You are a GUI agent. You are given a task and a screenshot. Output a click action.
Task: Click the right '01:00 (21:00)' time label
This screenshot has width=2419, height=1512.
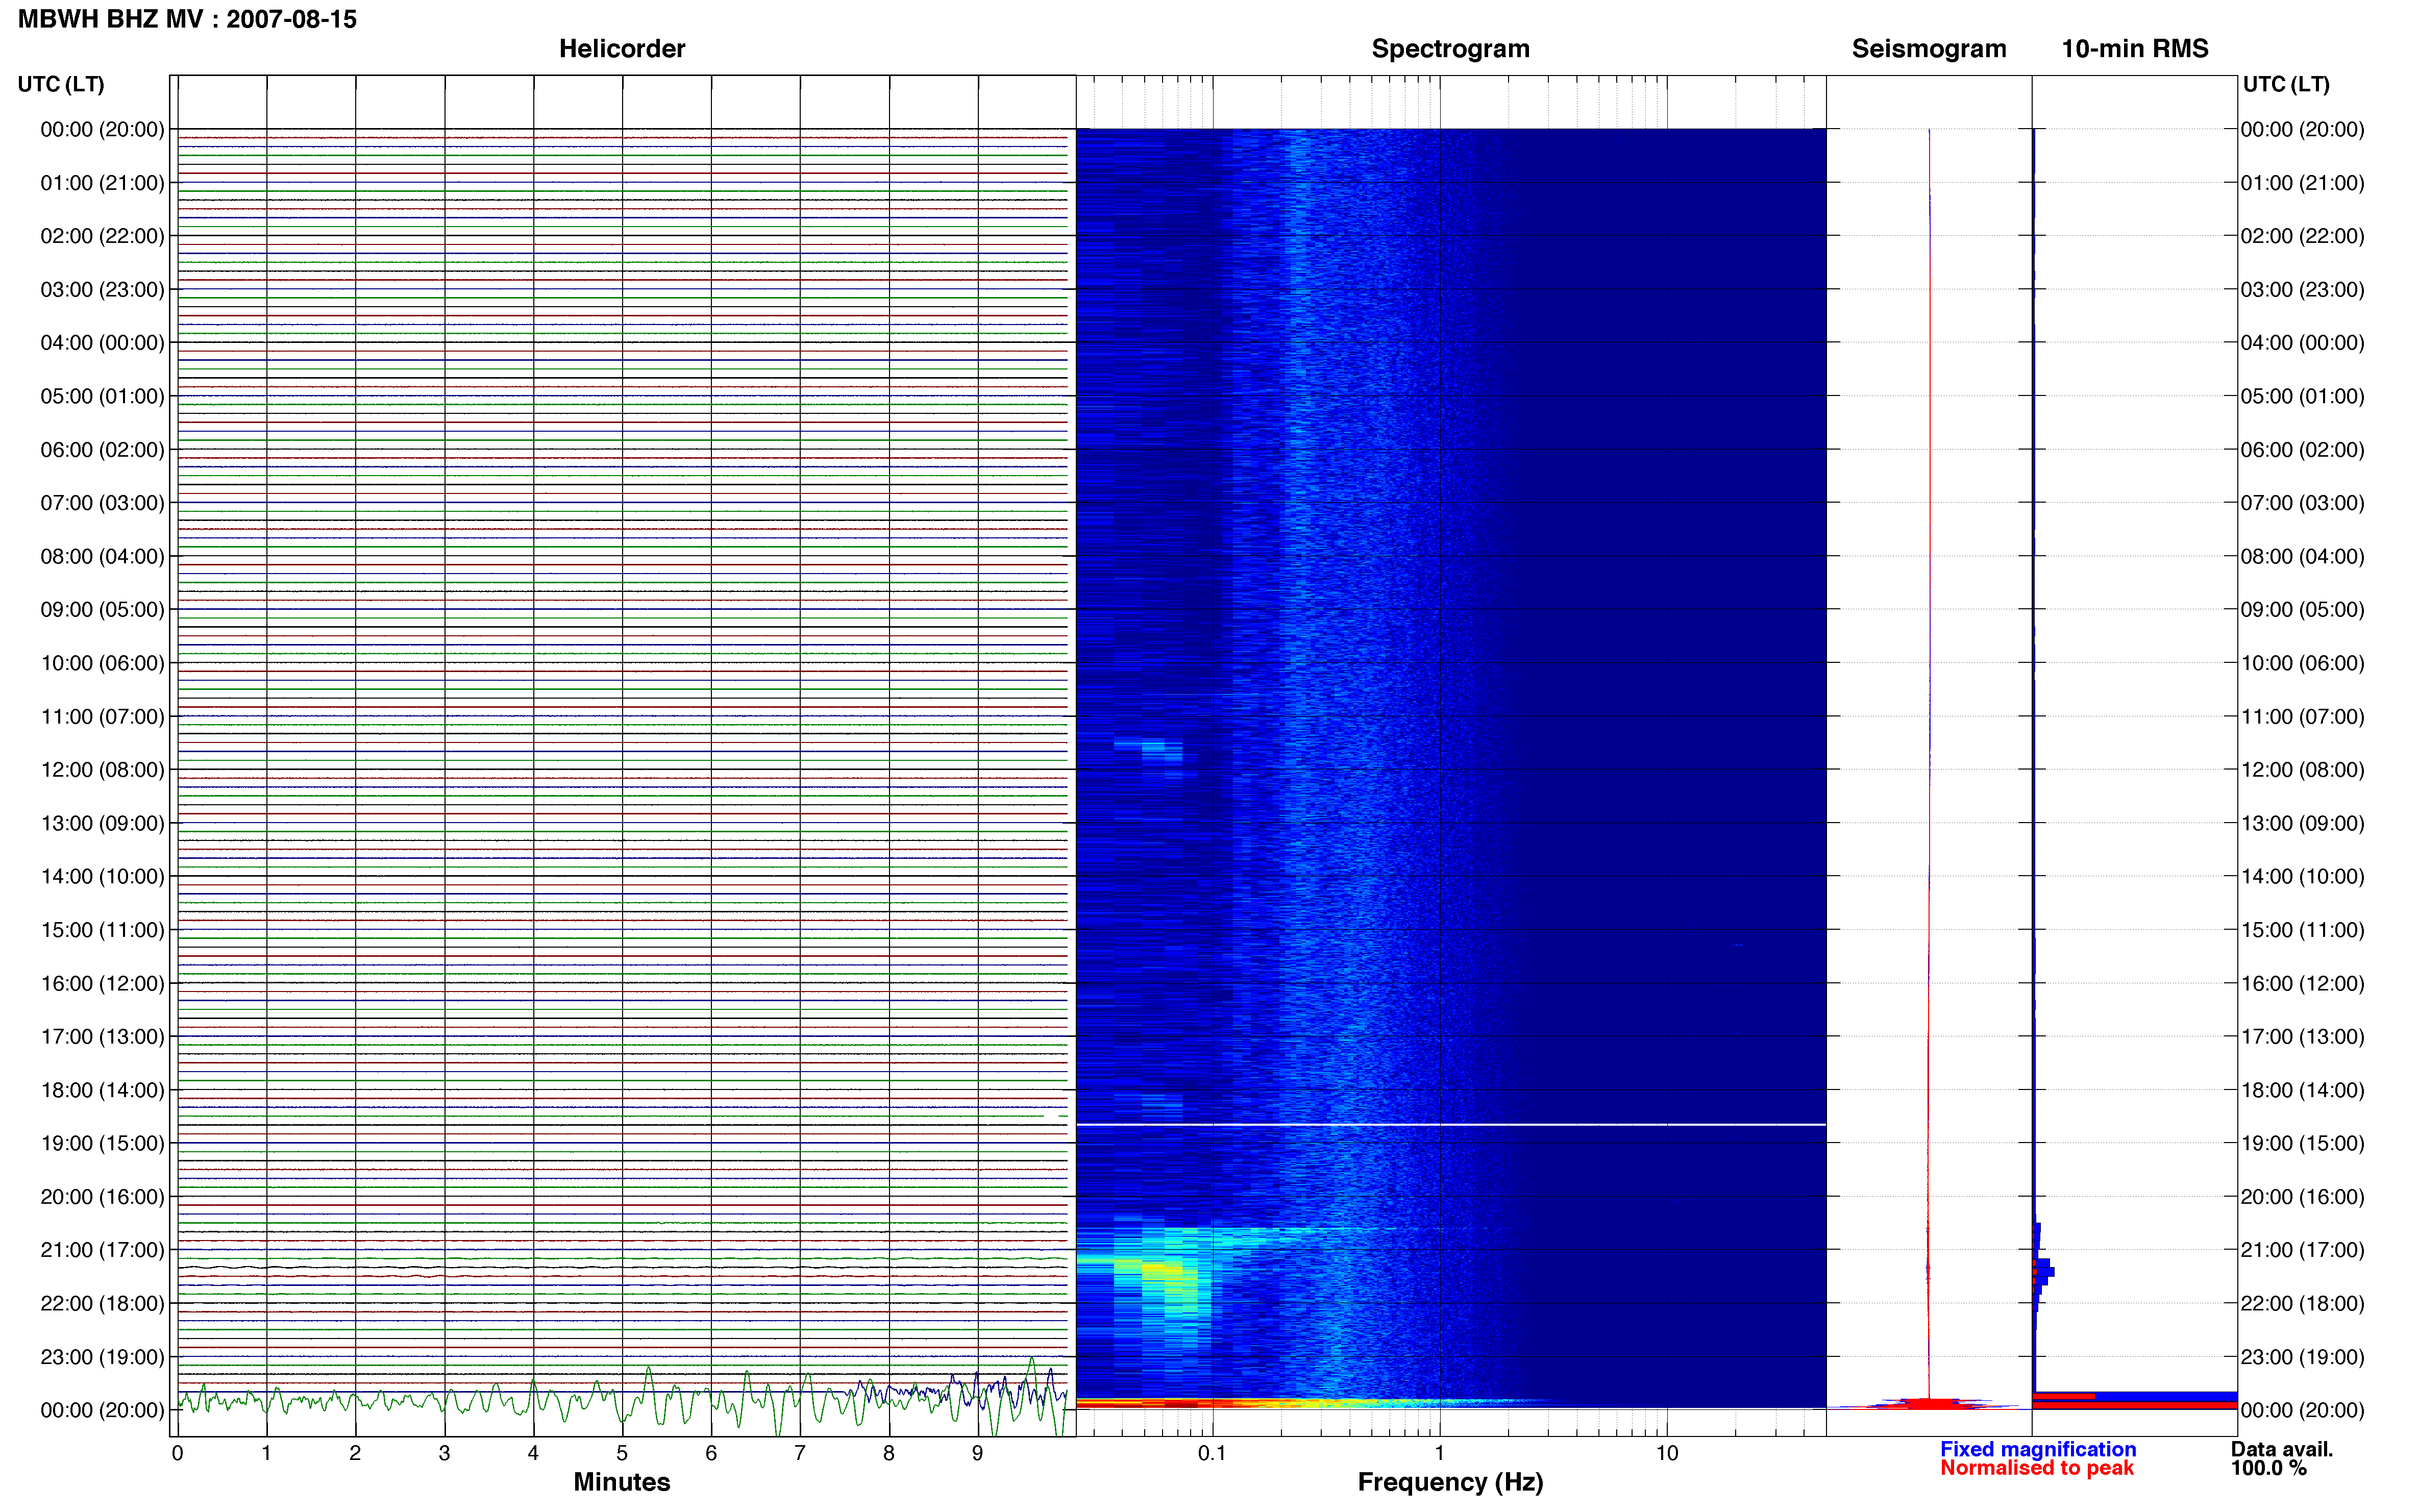(2302, 183)
